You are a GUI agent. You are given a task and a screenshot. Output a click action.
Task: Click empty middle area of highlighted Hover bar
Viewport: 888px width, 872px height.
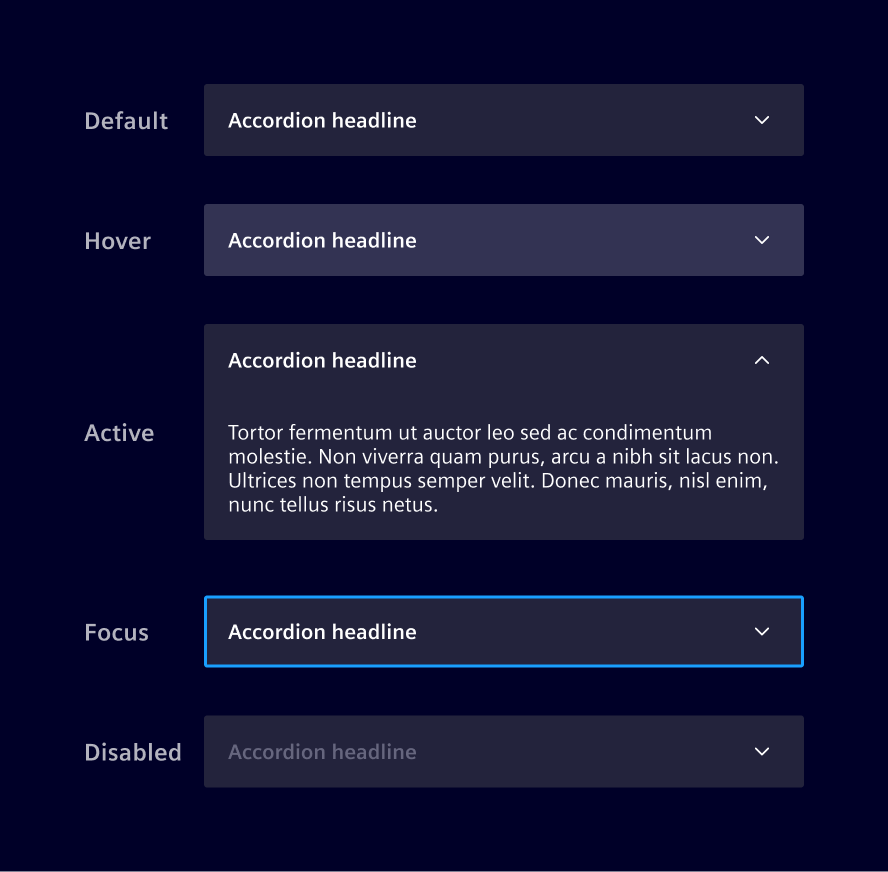click(x=580, y=240)
